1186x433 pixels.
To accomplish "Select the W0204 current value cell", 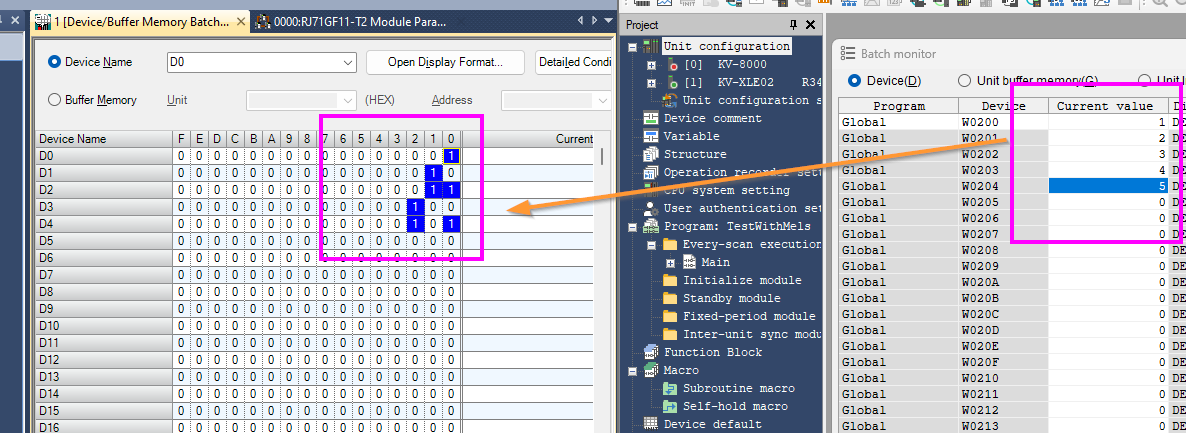I will click(x=1108, y=185).
